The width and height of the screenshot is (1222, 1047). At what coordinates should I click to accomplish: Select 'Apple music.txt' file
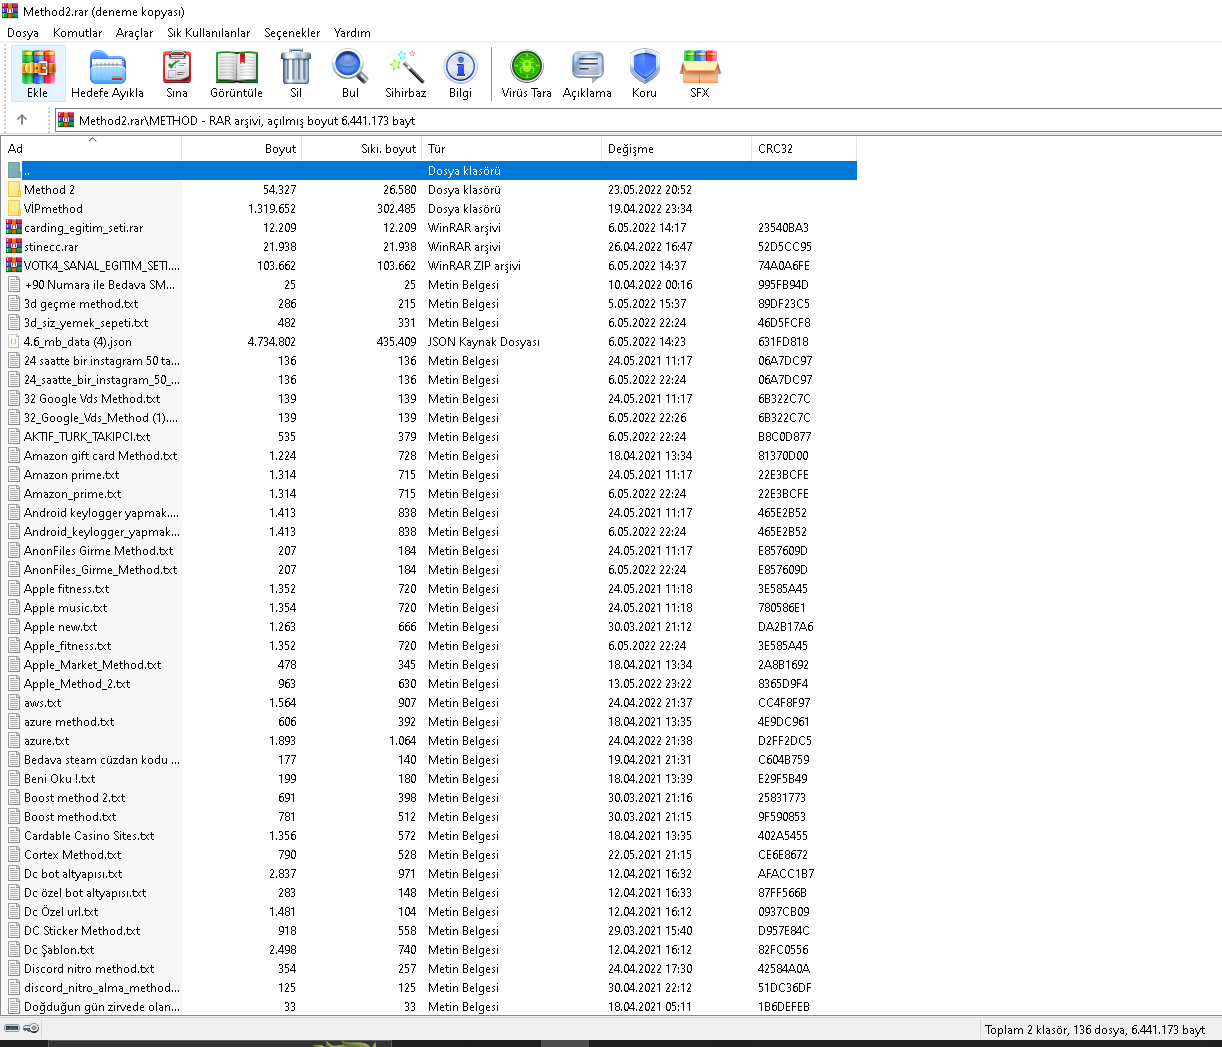65,607
